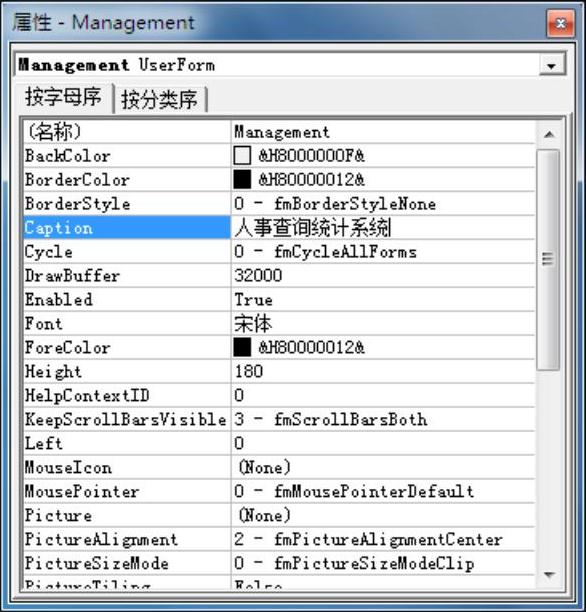The image size is (586, 612).
Task: Click the PictureAlignment value field
Action: [x=383, y=539]
